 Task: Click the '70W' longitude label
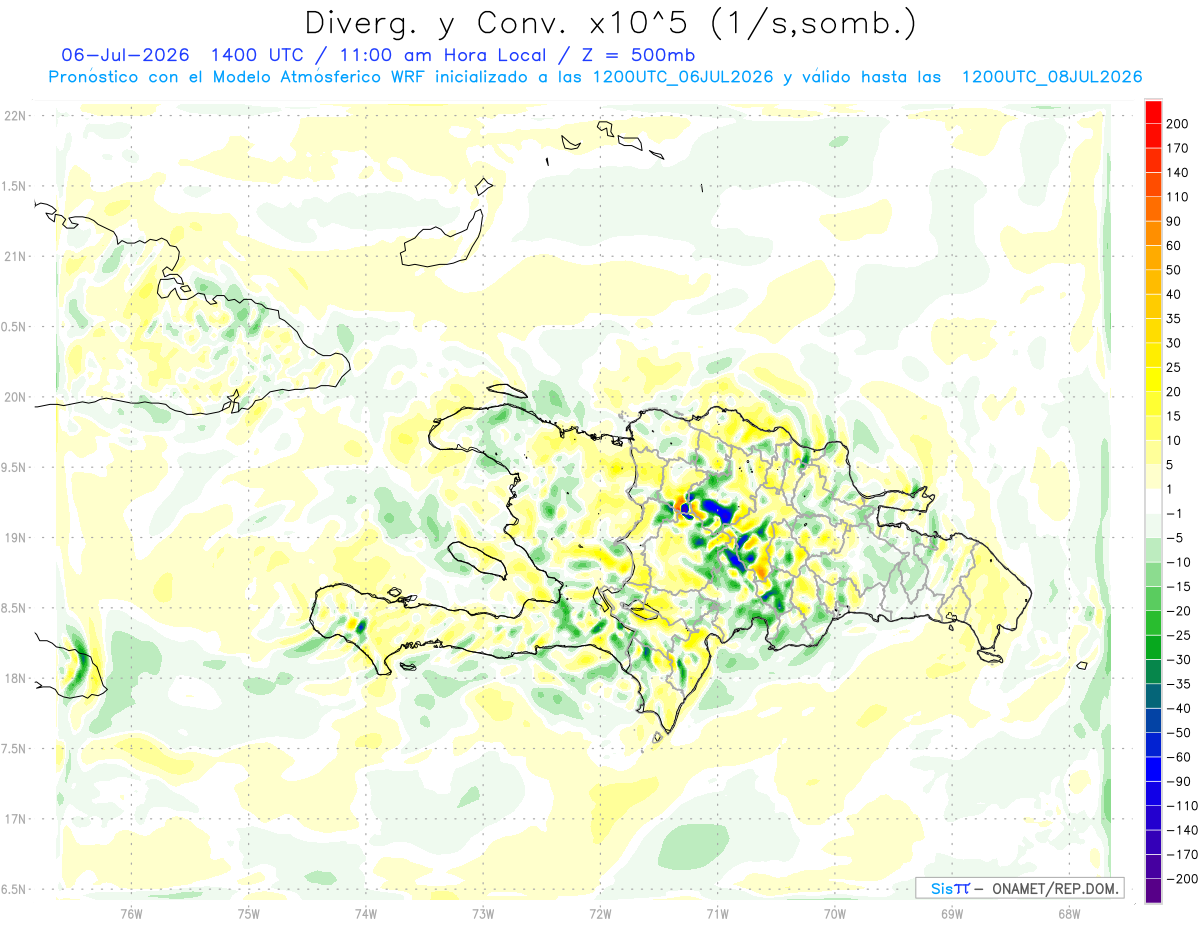click(x=834, y=913)
